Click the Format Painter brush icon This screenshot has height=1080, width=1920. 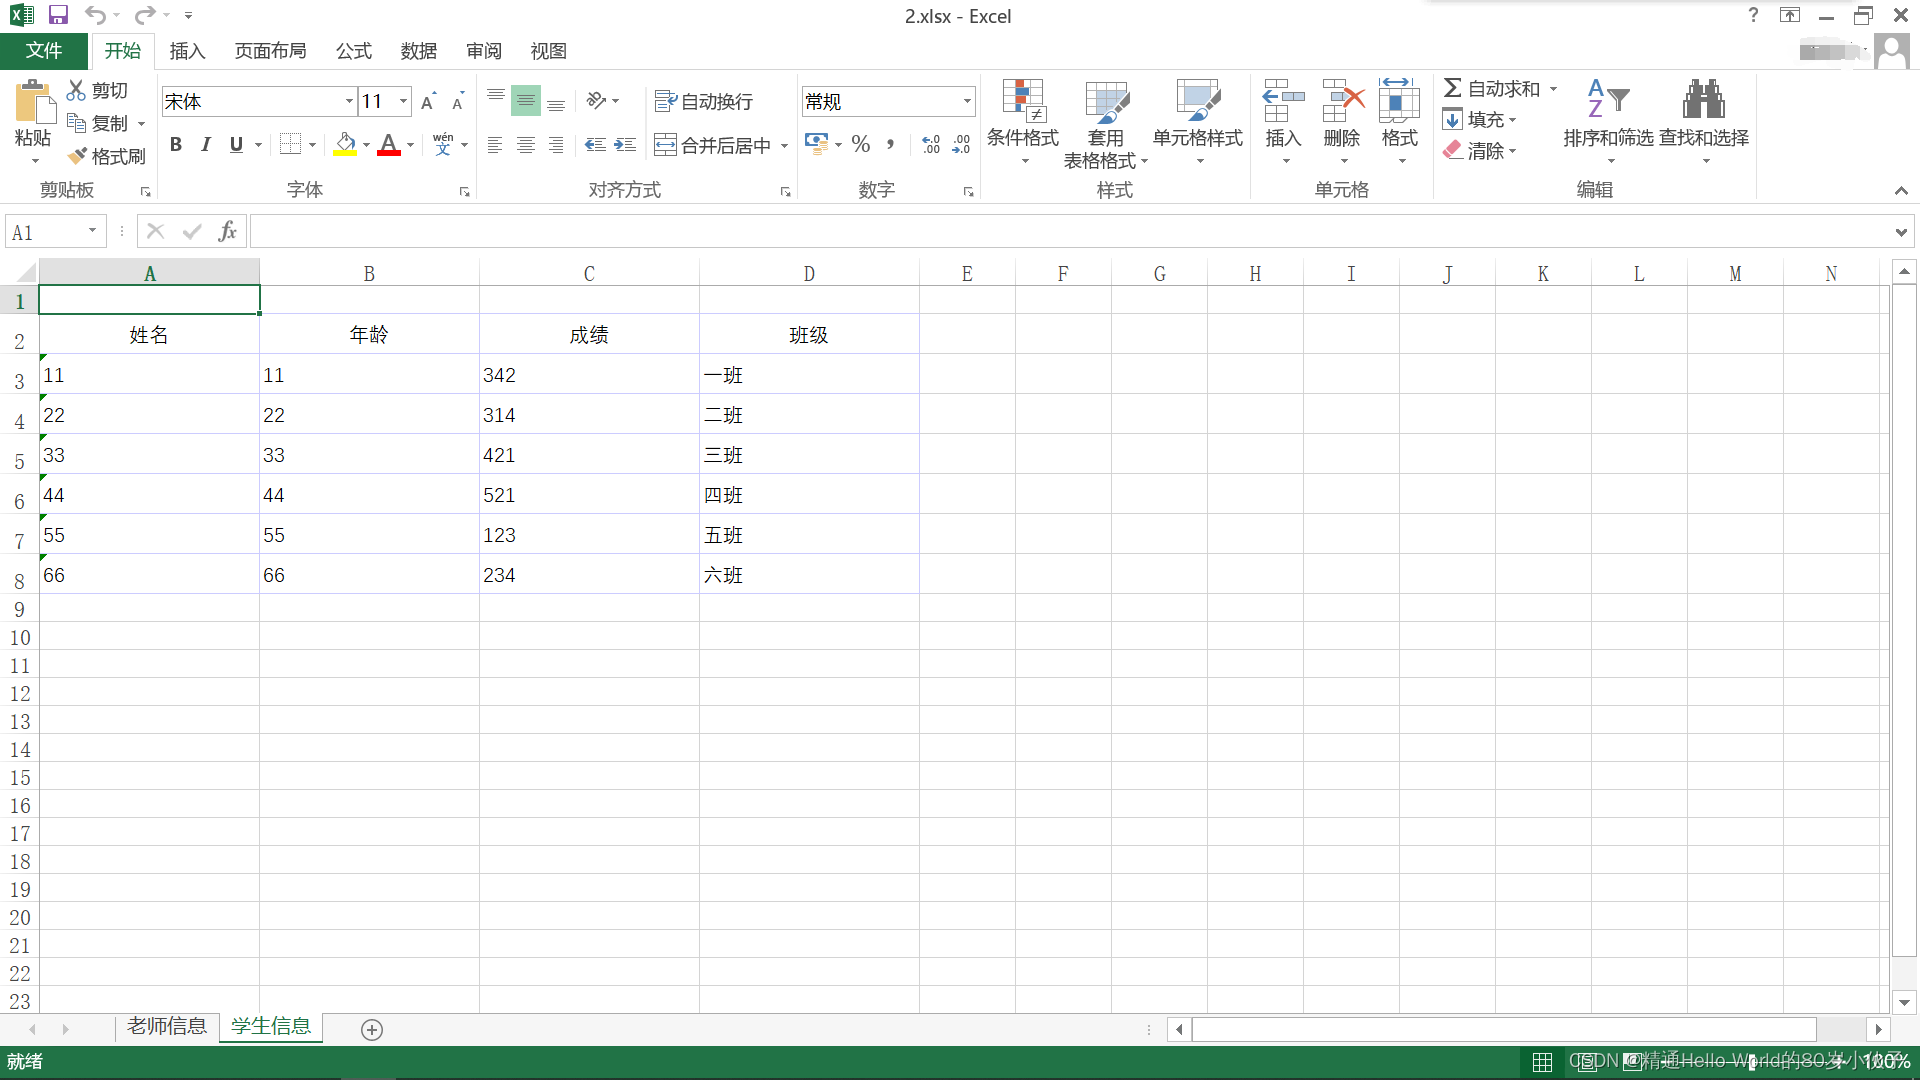[77, 156]
